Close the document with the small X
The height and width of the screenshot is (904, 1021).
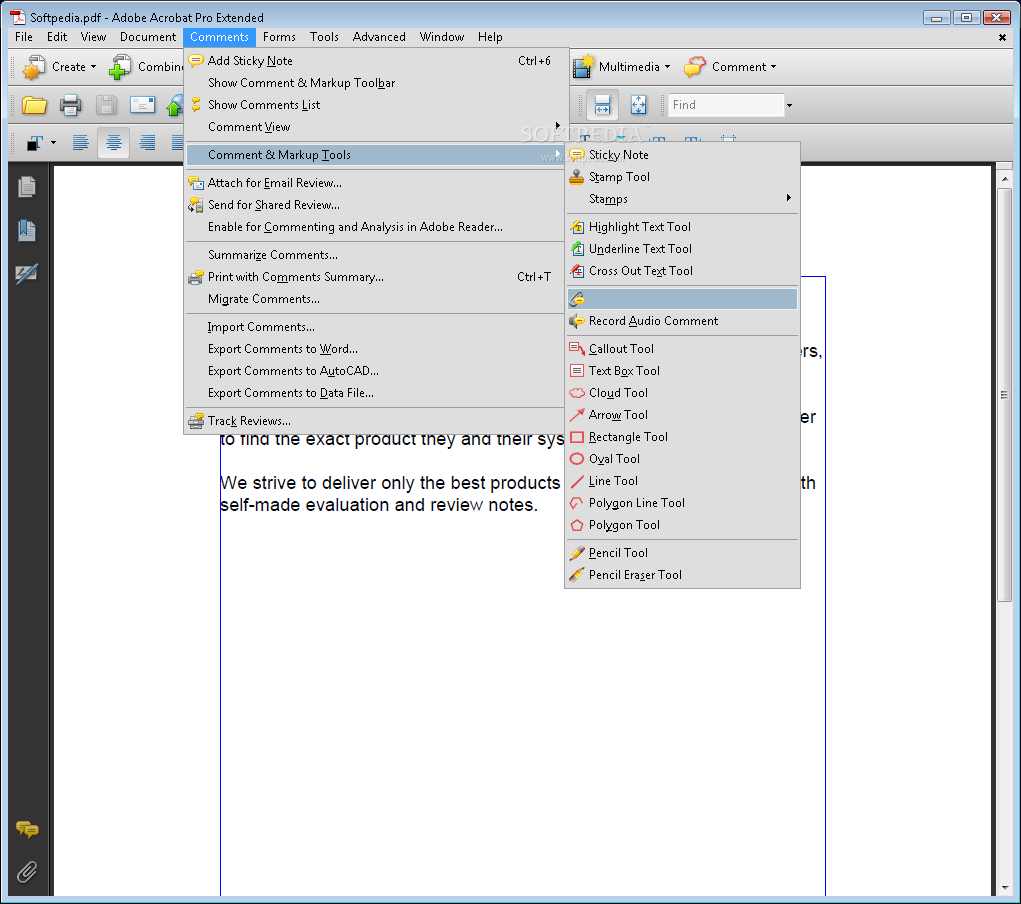tap(1002, 38)
